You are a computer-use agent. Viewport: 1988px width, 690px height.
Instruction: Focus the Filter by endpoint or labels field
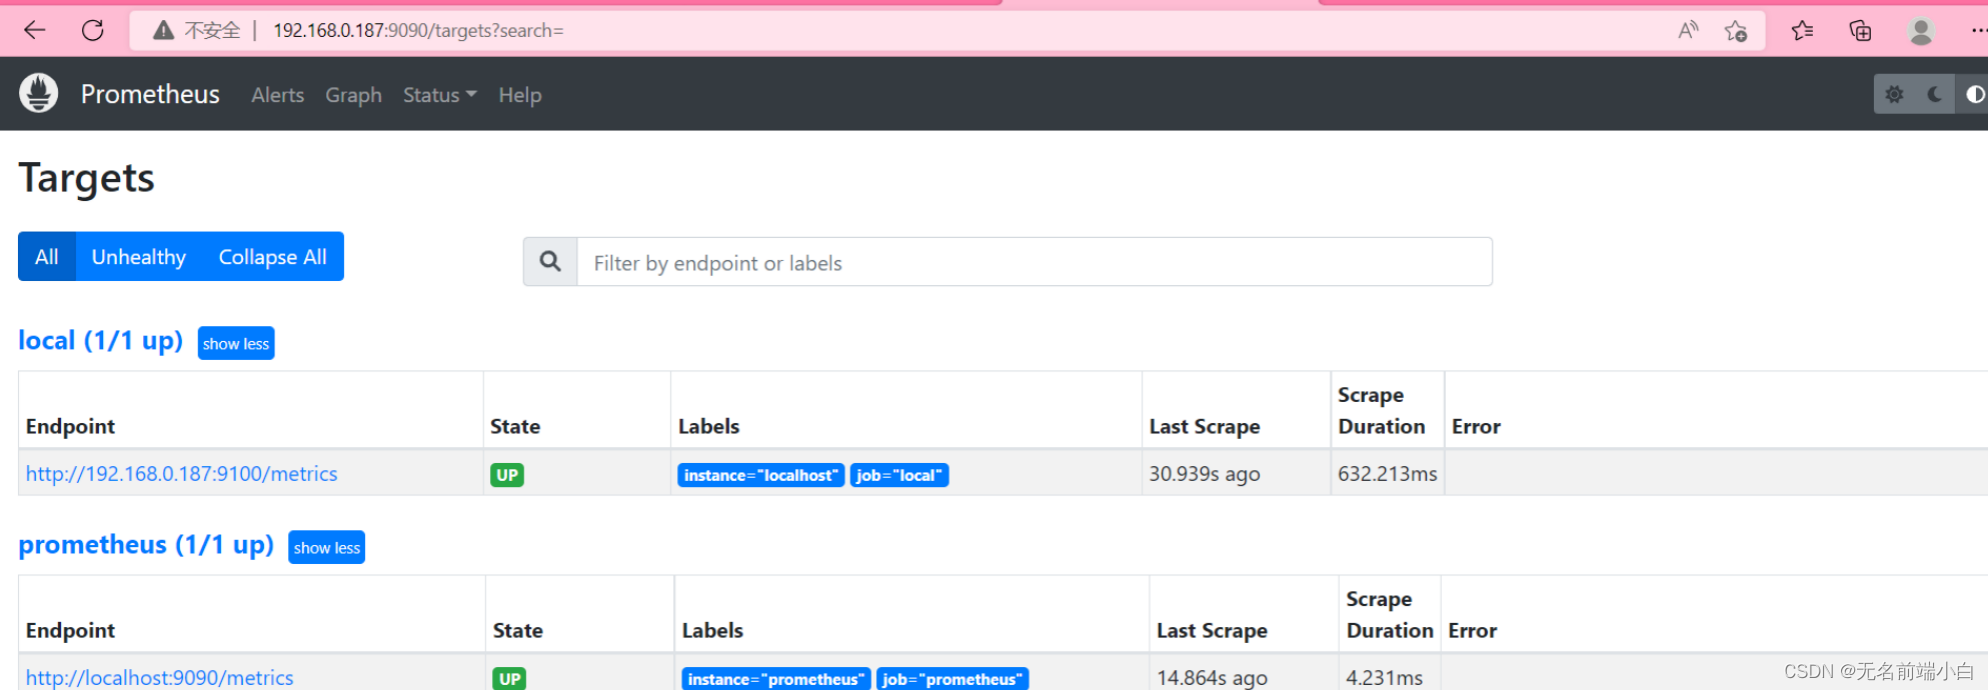pos(1035,262)
